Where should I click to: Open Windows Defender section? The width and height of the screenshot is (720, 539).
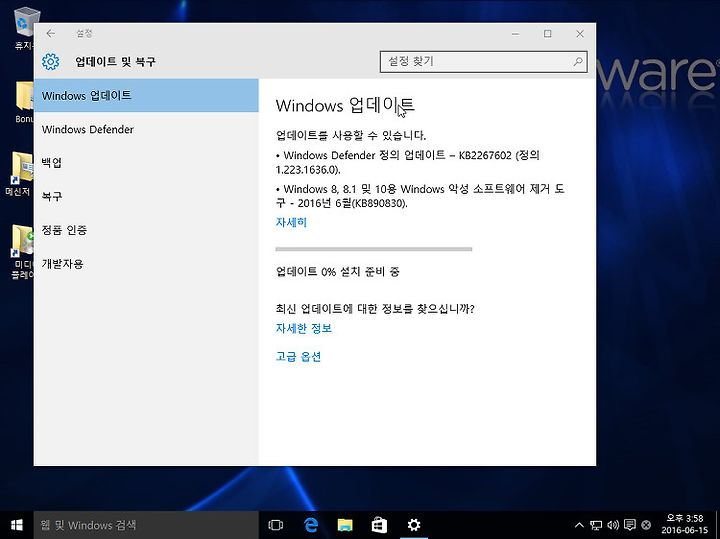[146, 129]
